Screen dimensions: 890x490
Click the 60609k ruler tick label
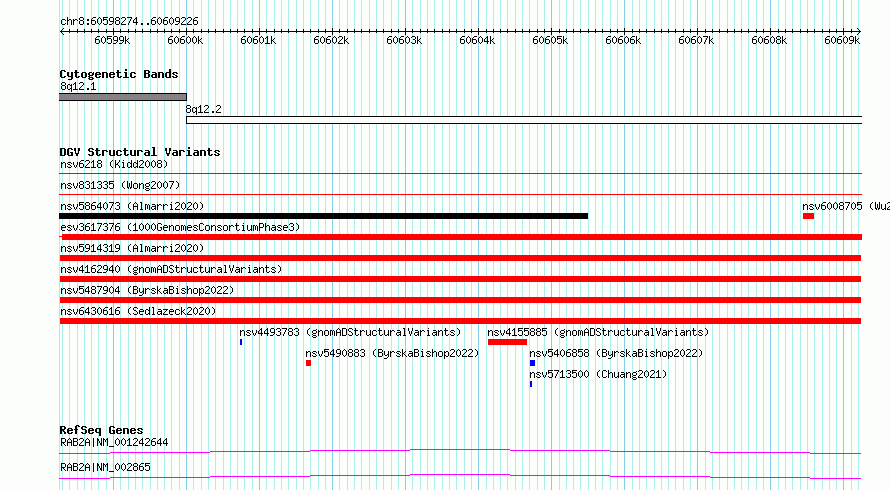842,40
